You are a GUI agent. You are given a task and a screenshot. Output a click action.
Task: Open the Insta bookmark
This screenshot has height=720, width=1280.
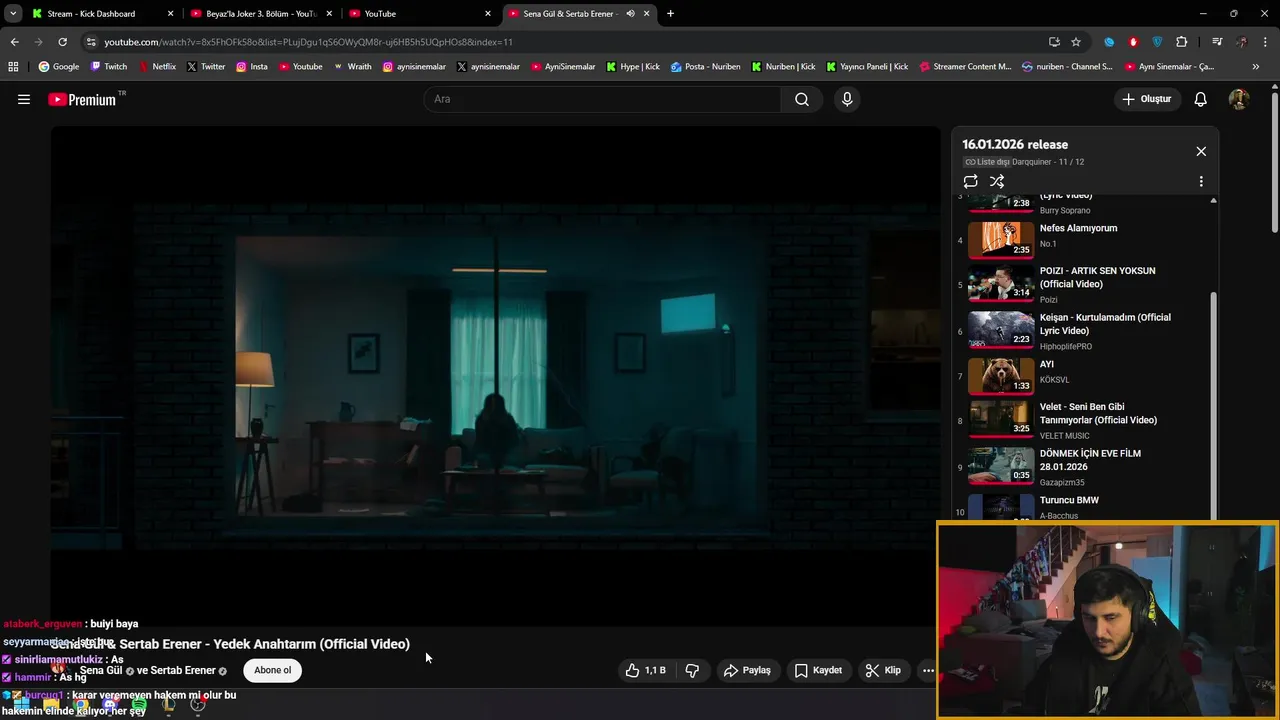coord(251,67)
